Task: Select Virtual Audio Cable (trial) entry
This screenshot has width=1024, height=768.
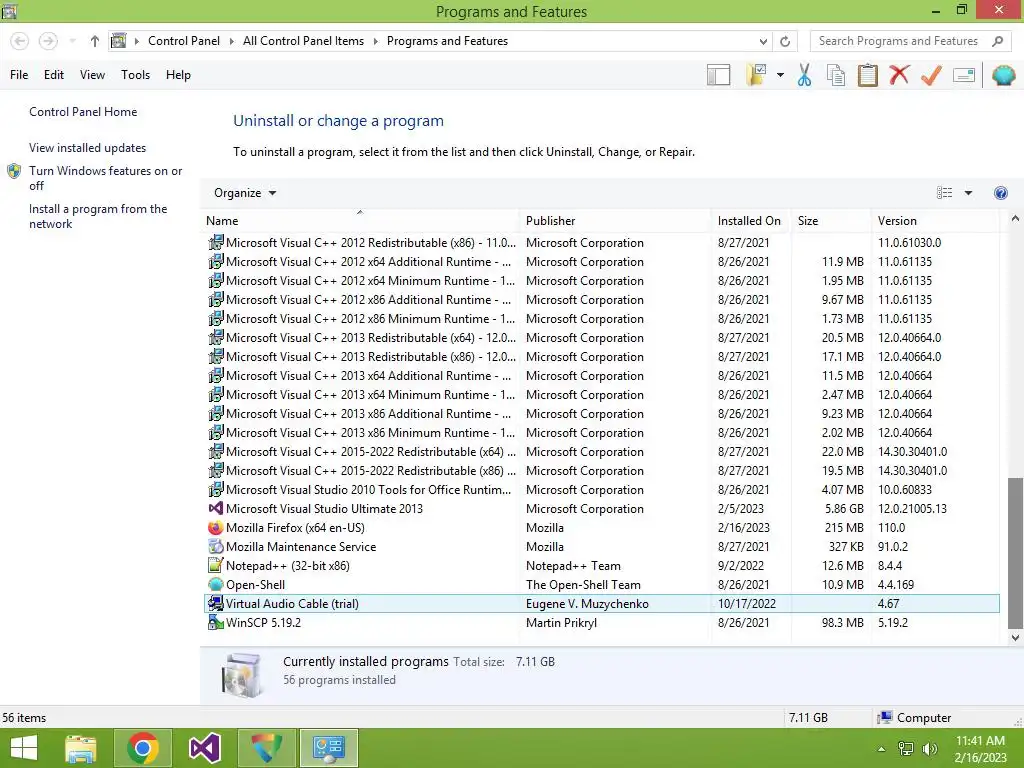Action: tap(602, 603)
